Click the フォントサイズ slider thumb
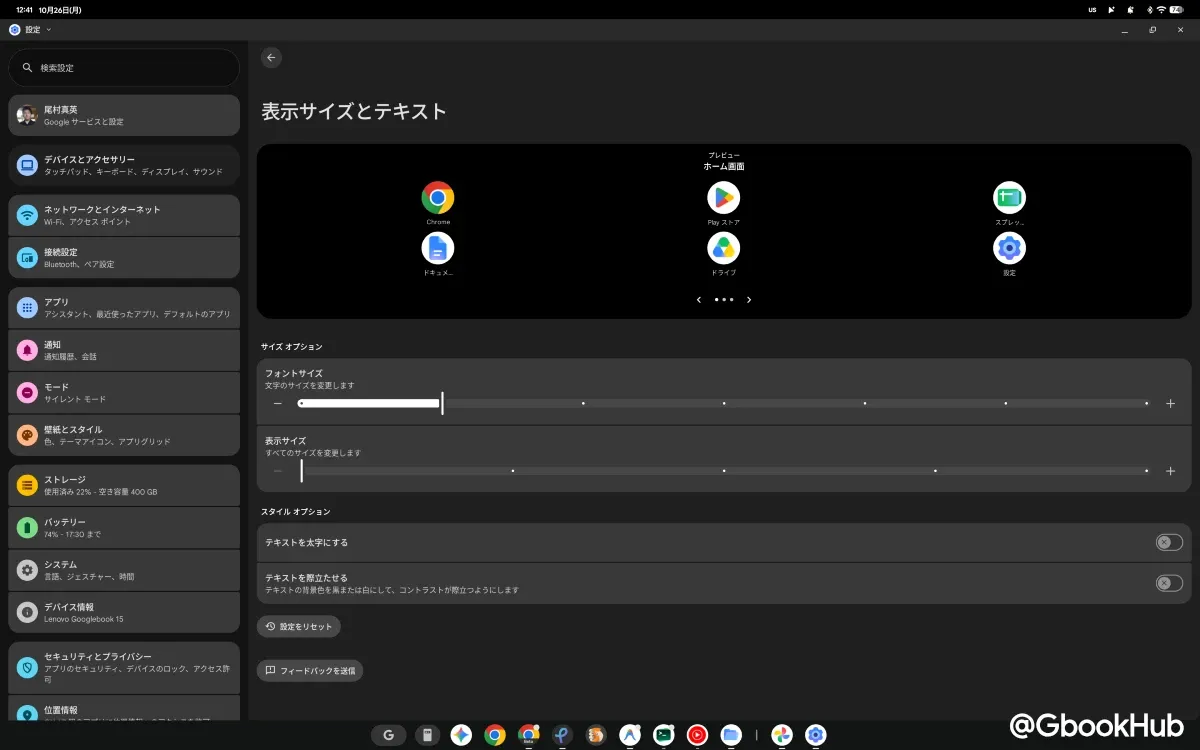 pyautogui.click(x=442, y=403)
